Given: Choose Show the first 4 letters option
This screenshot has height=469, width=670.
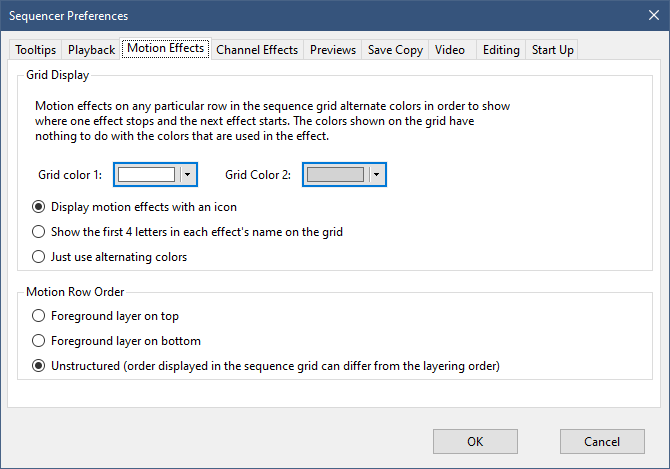Looking at the screenshot, I should click(187, 232).
